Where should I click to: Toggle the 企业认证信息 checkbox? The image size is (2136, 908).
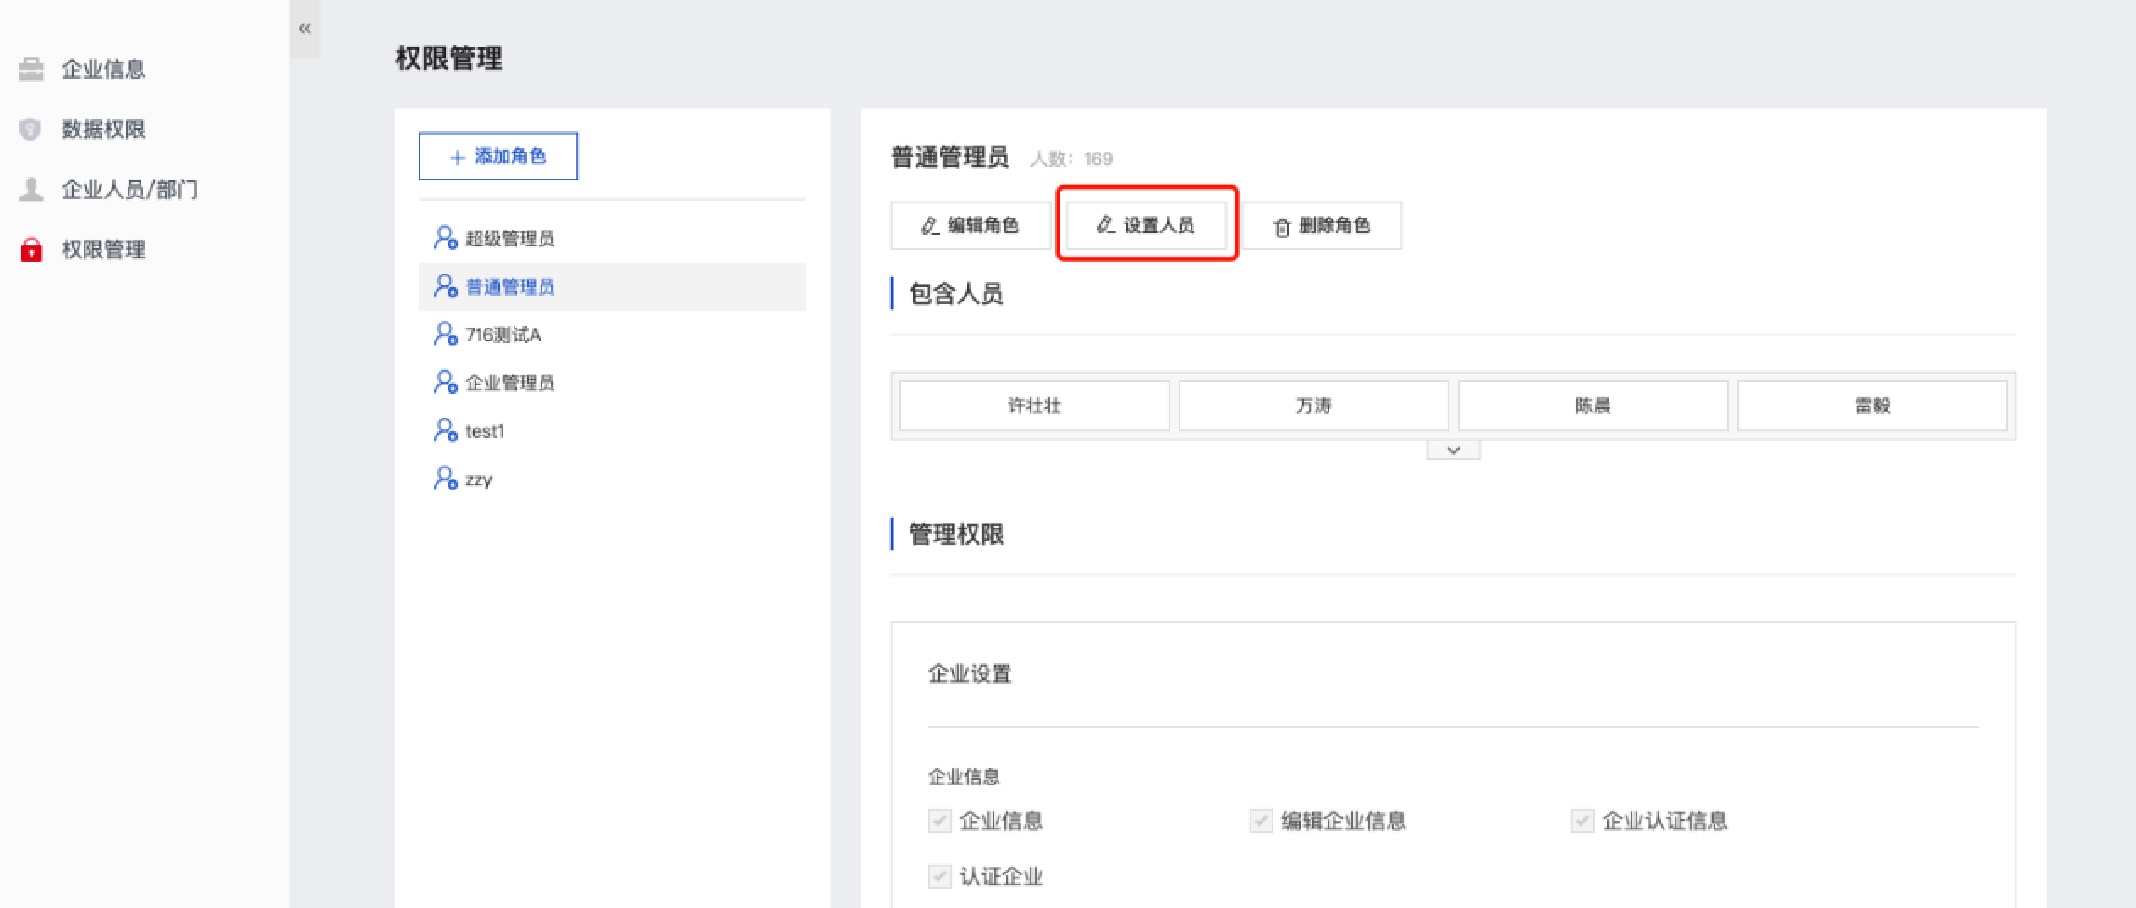[x=1582, y=821]
